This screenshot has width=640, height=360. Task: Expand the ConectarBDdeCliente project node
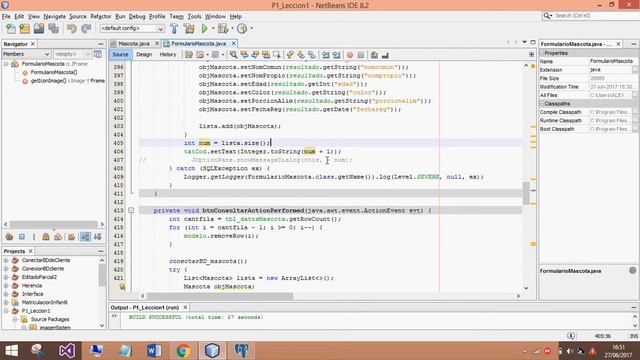click(x=6, y=260)
